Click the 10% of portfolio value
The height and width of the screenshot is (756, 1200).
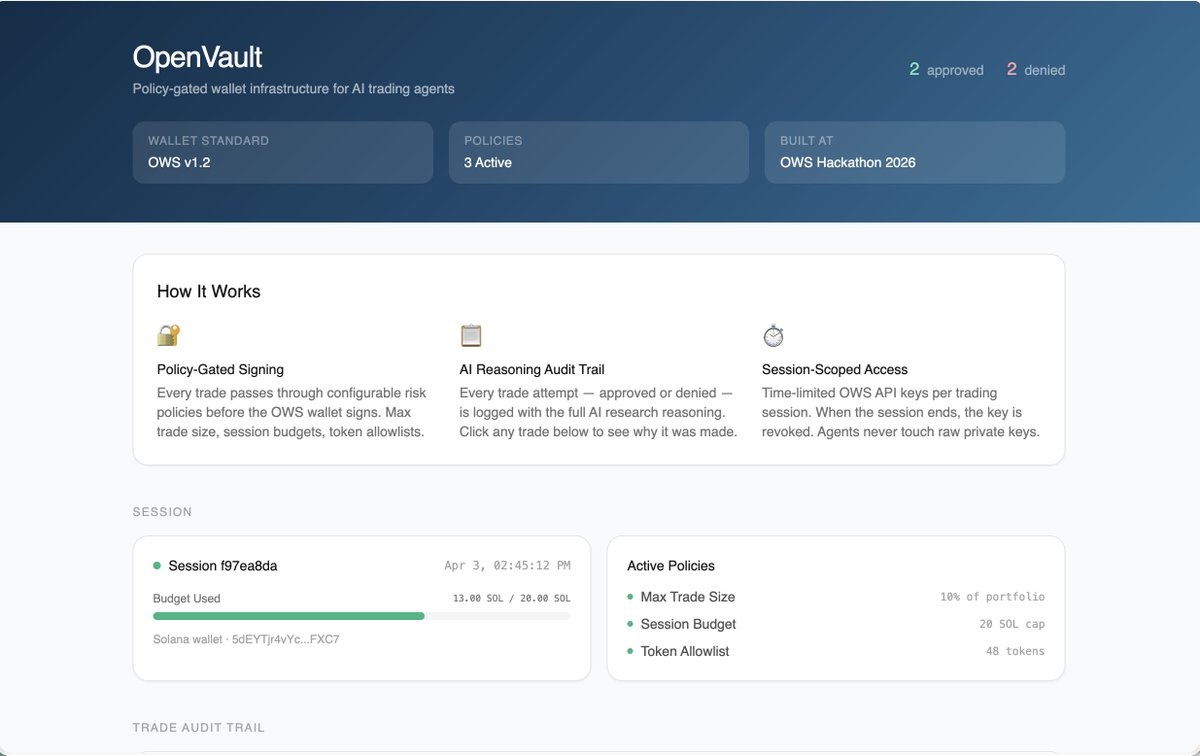(x=992, y=597)
